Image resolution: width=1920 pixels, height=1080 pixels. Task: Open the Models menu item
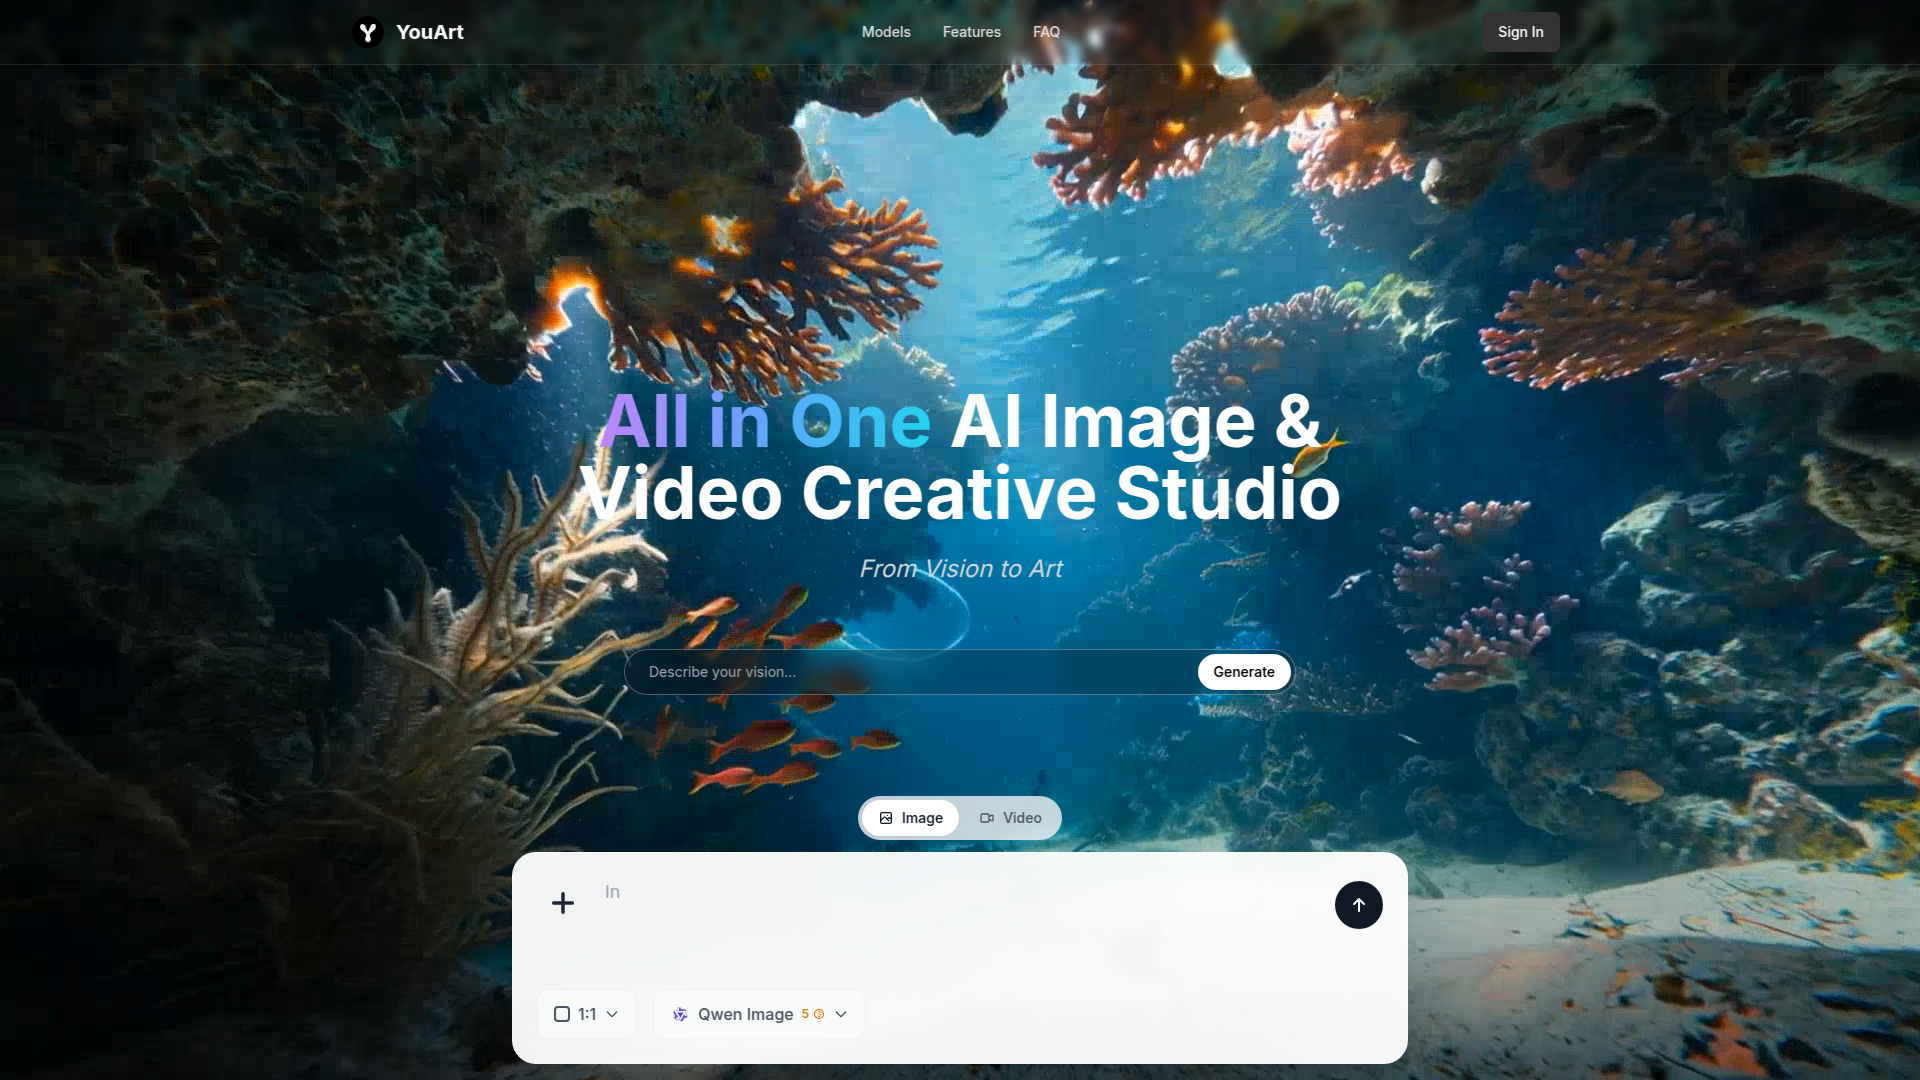[886, 32]
